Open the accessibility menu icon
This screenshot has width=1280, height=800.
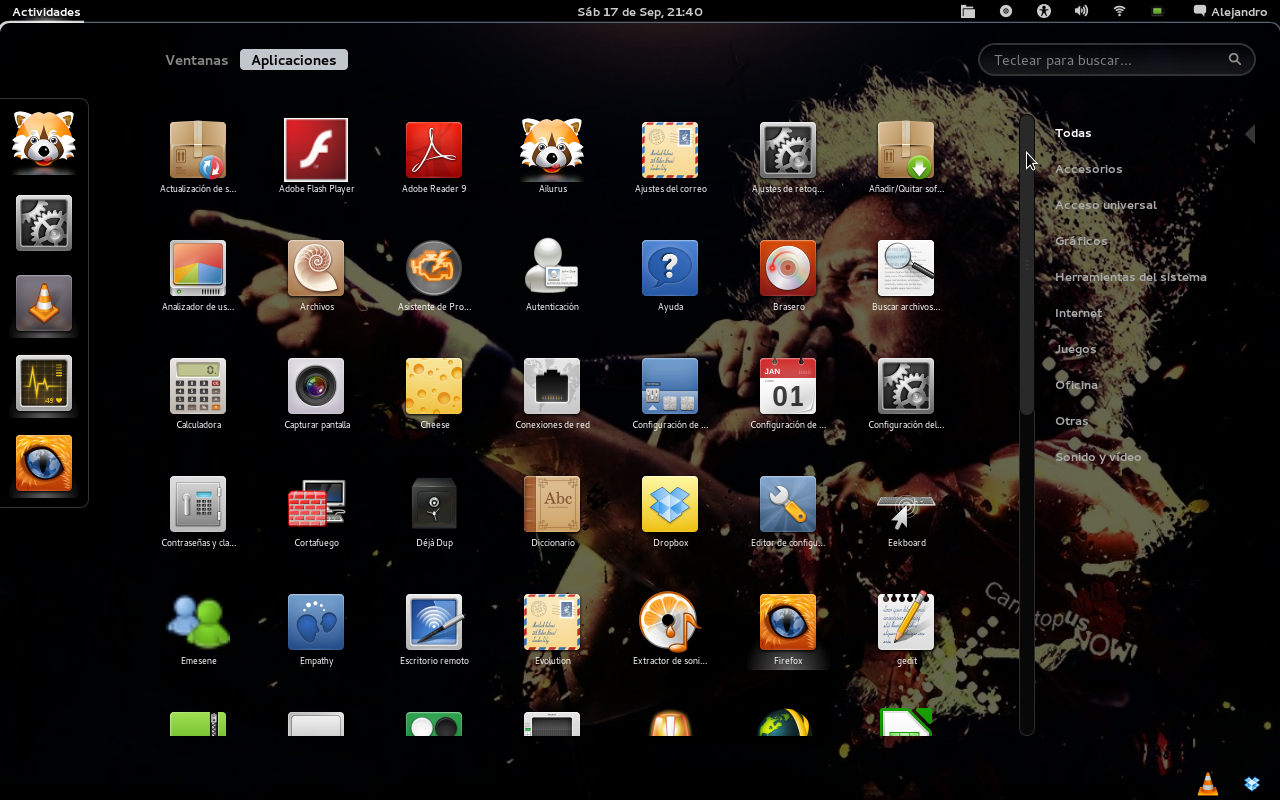tap(1044, 12)
